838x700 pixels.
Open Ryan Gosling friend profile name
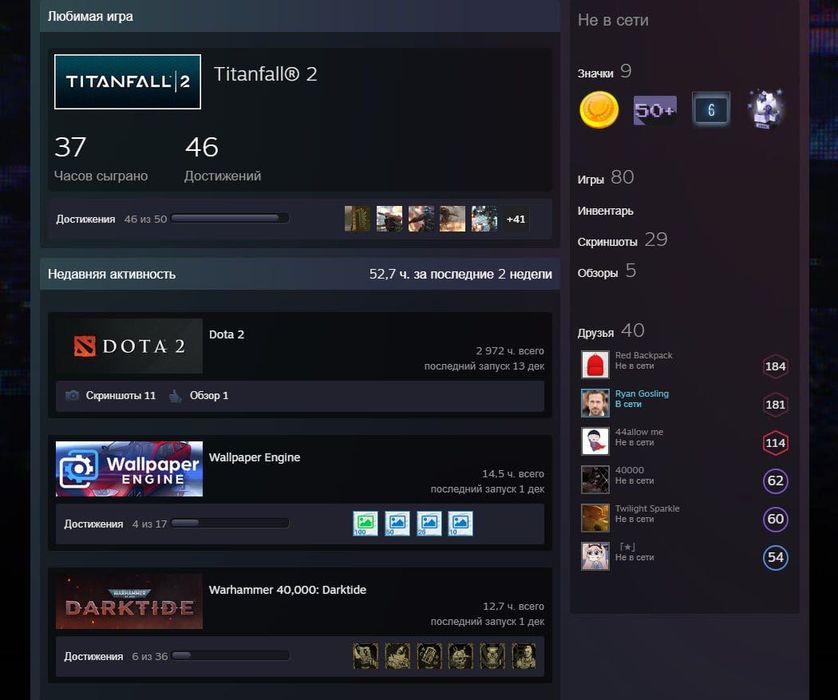pyautogui.click(x=642, y=394)
